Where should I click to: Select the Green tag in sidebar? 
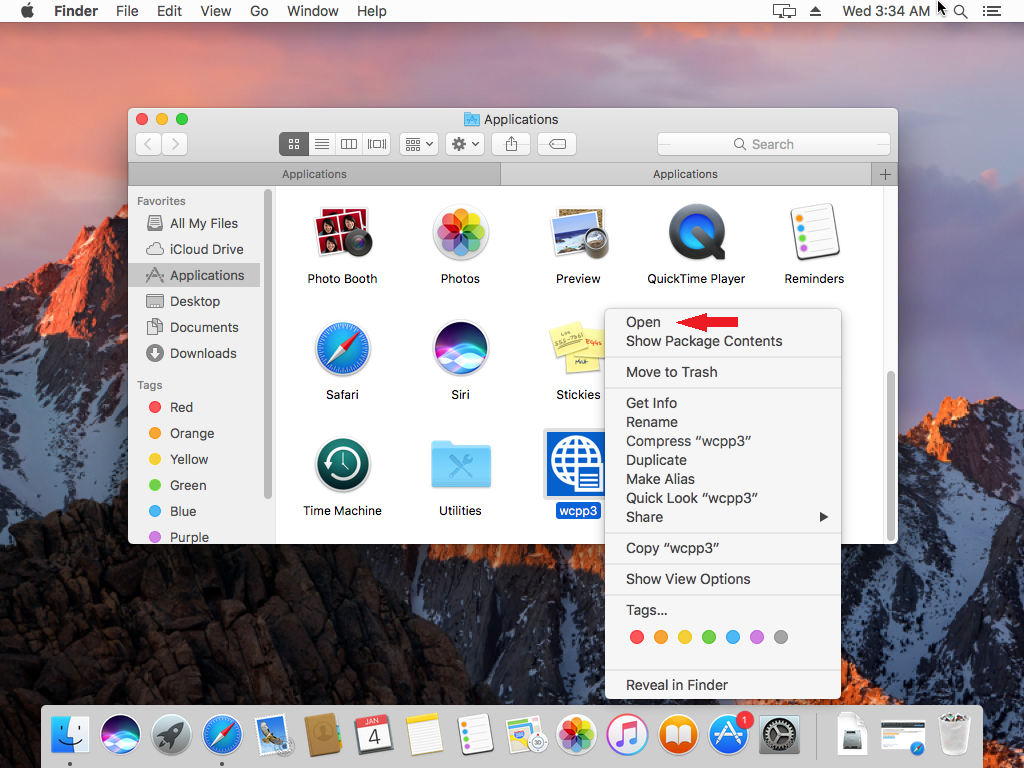(x=194, y=486)
